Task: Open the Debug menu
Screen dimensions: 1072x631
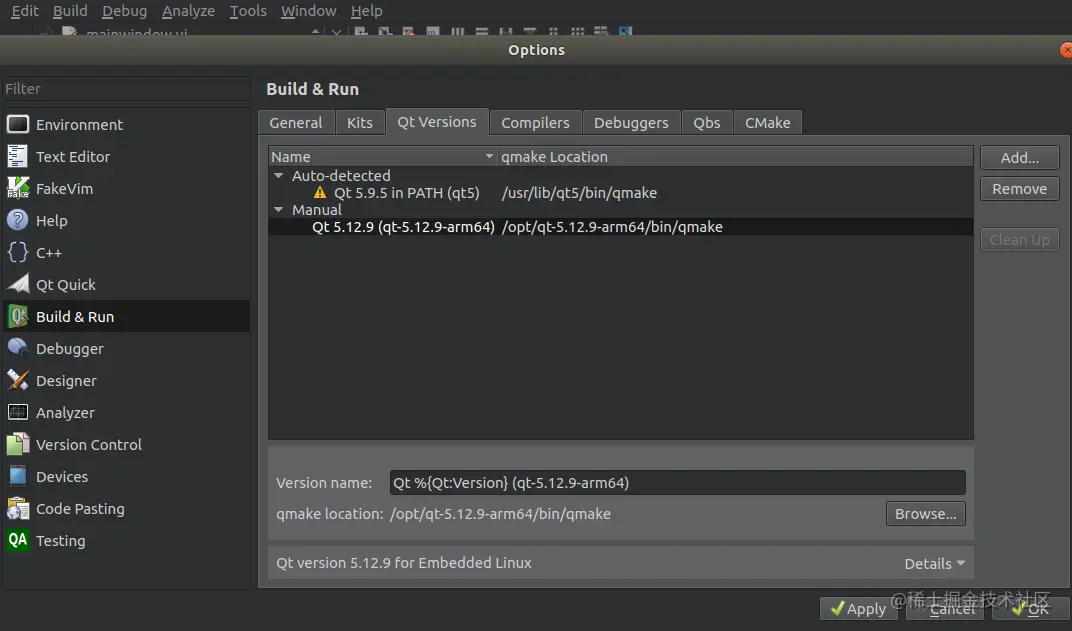Action: (124, 11)
